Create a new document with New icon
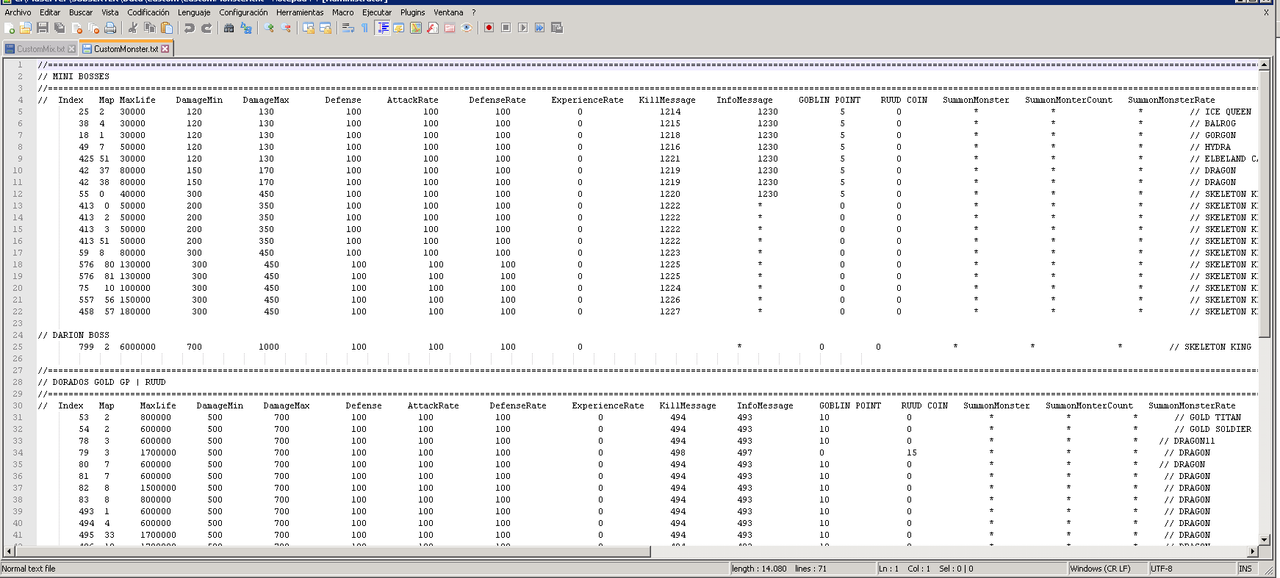The height and width of the screenshot is (578, 1280). pos(9,28)
